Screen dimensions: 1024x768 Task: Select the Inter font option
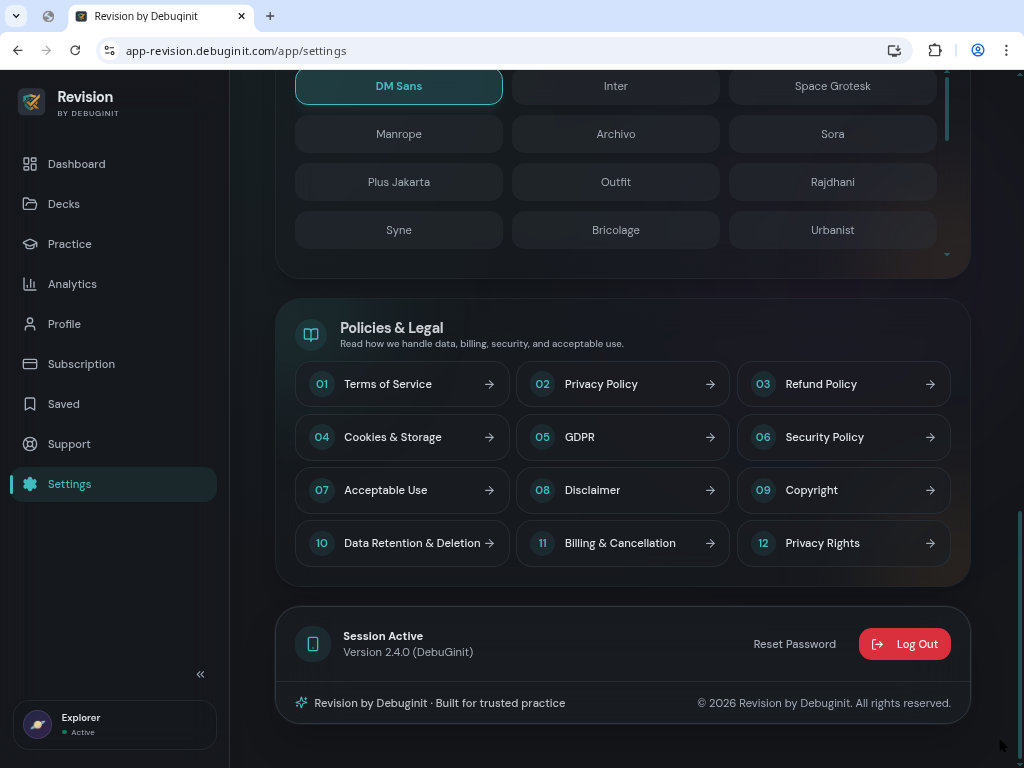coord(615,86)
